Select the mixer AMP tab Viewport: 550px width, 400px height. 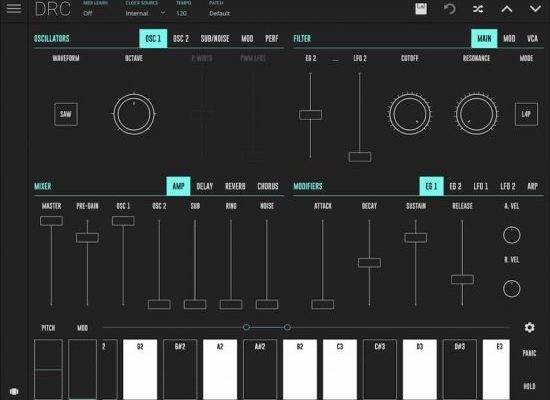pyautogui.click(x=178, y=186)
